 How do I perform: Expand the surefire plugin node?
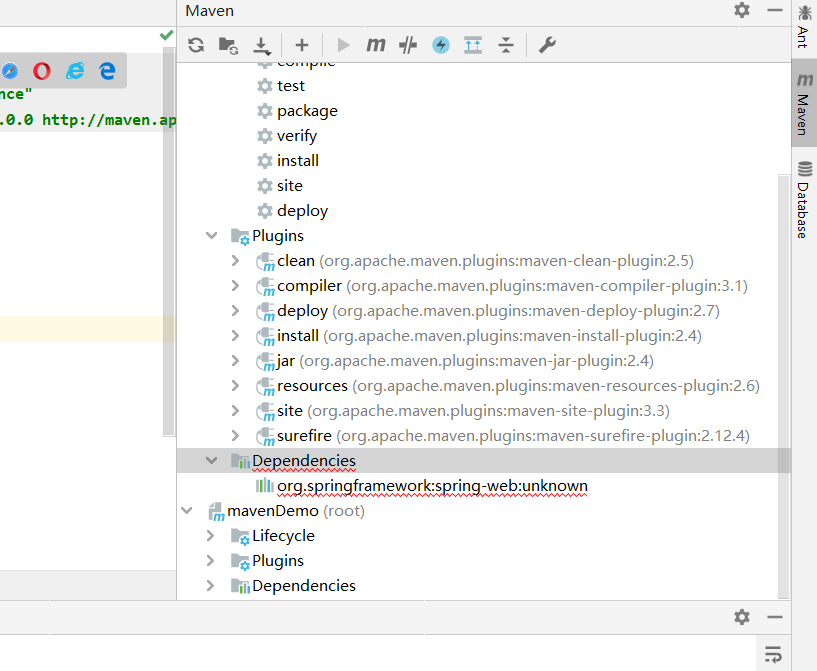236,436
